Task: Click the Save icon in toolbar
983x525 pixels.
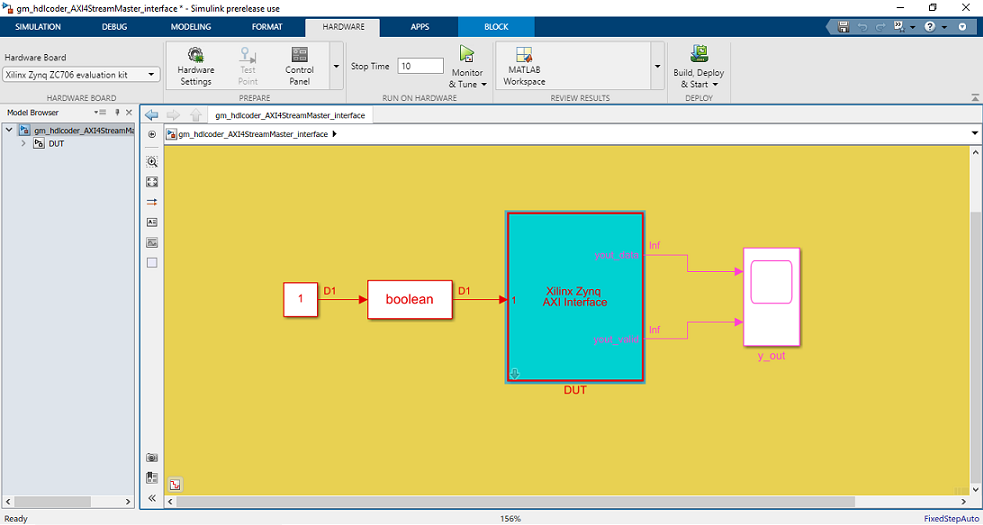Action: click(843, 27)
